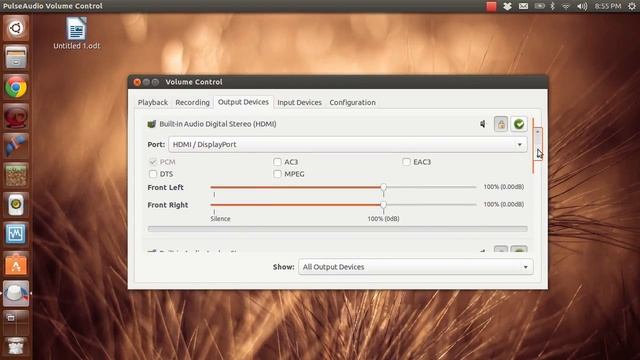The height and width of the screenshot is (360, 640).
Task: Set HDMI device as fallback with green checkmark
Action: pyautogui.click(x=519, y=124)
